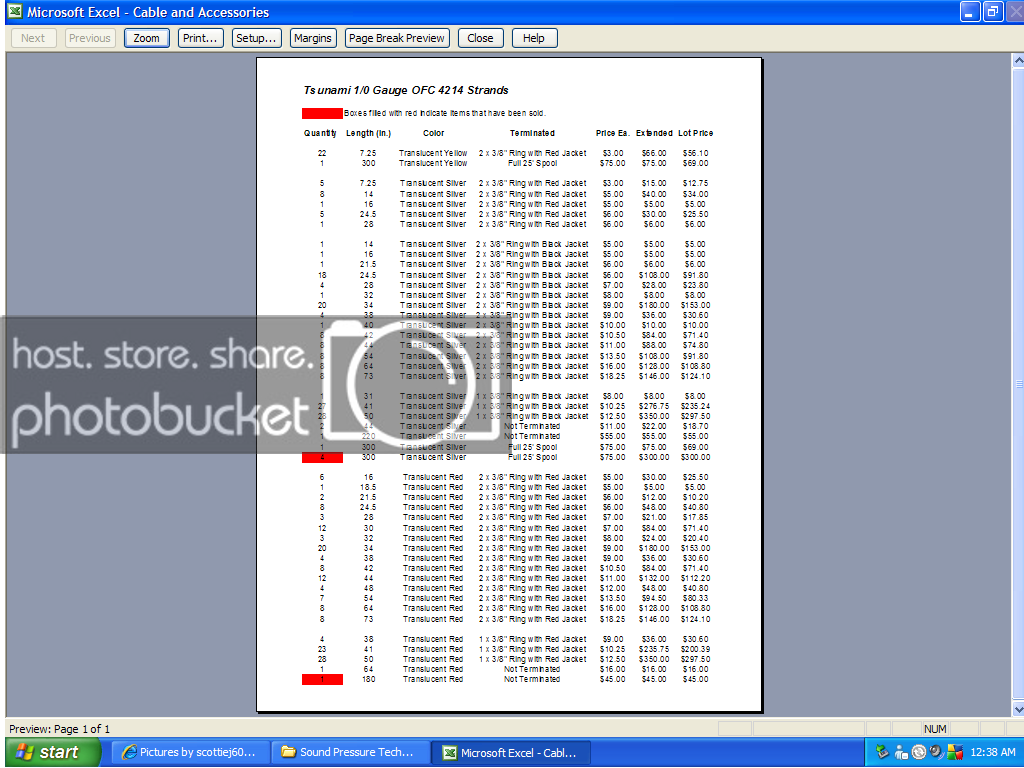Click the '$235.75' extended value

[x=654, y=650]
